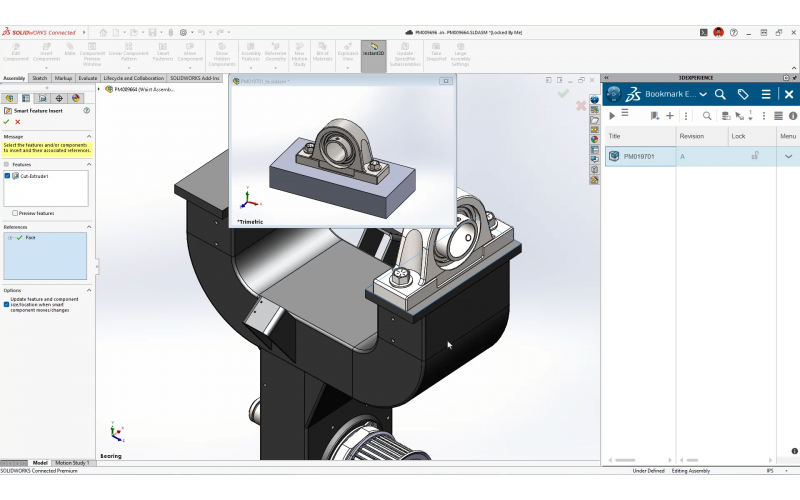
Task: Open the Lifecycle and Collaboration tab
Action: (x=134, y=77)
